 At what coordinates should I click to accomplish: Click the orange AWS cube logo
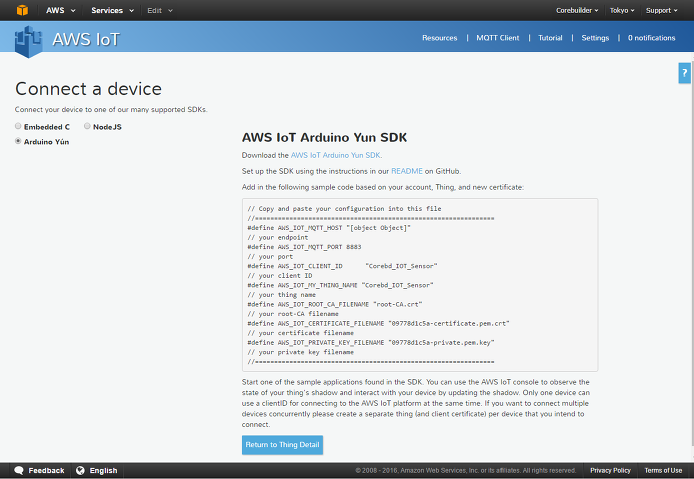(x=22, y=10)
